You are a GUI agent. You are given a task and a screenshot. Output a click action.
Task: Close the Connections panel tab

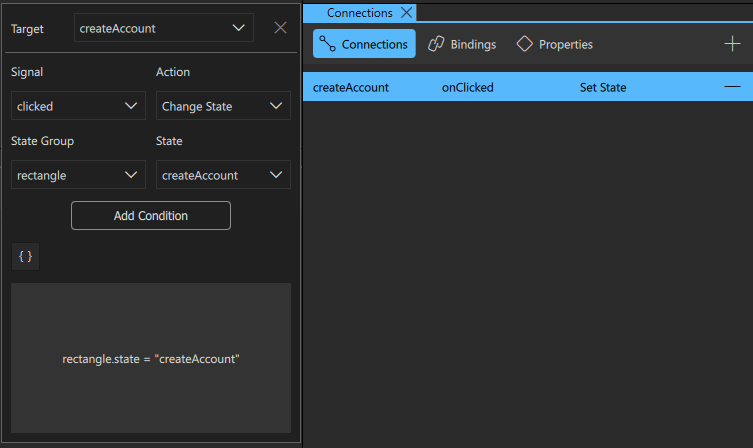point(405,13)
